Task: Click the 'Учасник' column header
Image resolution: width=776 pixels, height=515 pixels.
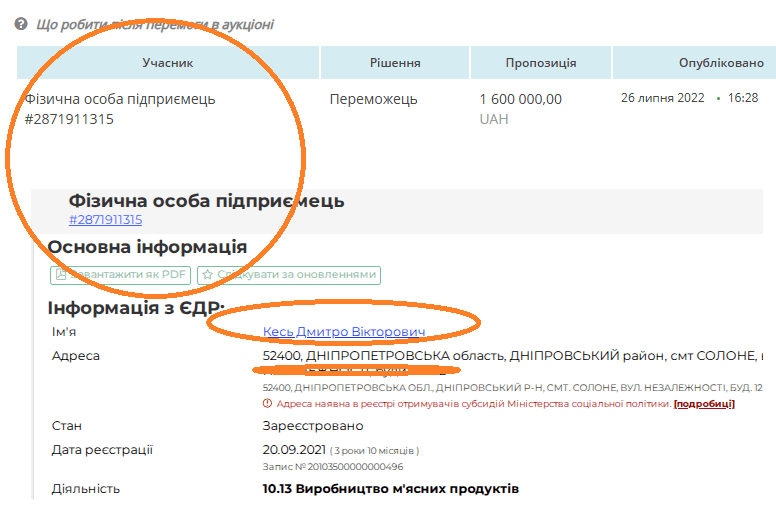Action: point(167,63)
